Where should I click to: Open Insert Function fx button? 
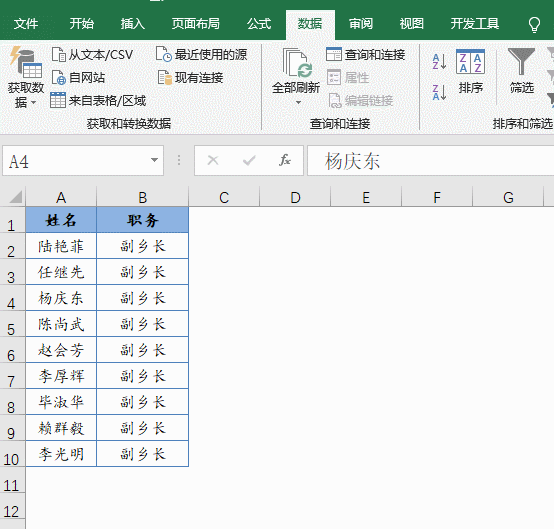click(285, 160)
